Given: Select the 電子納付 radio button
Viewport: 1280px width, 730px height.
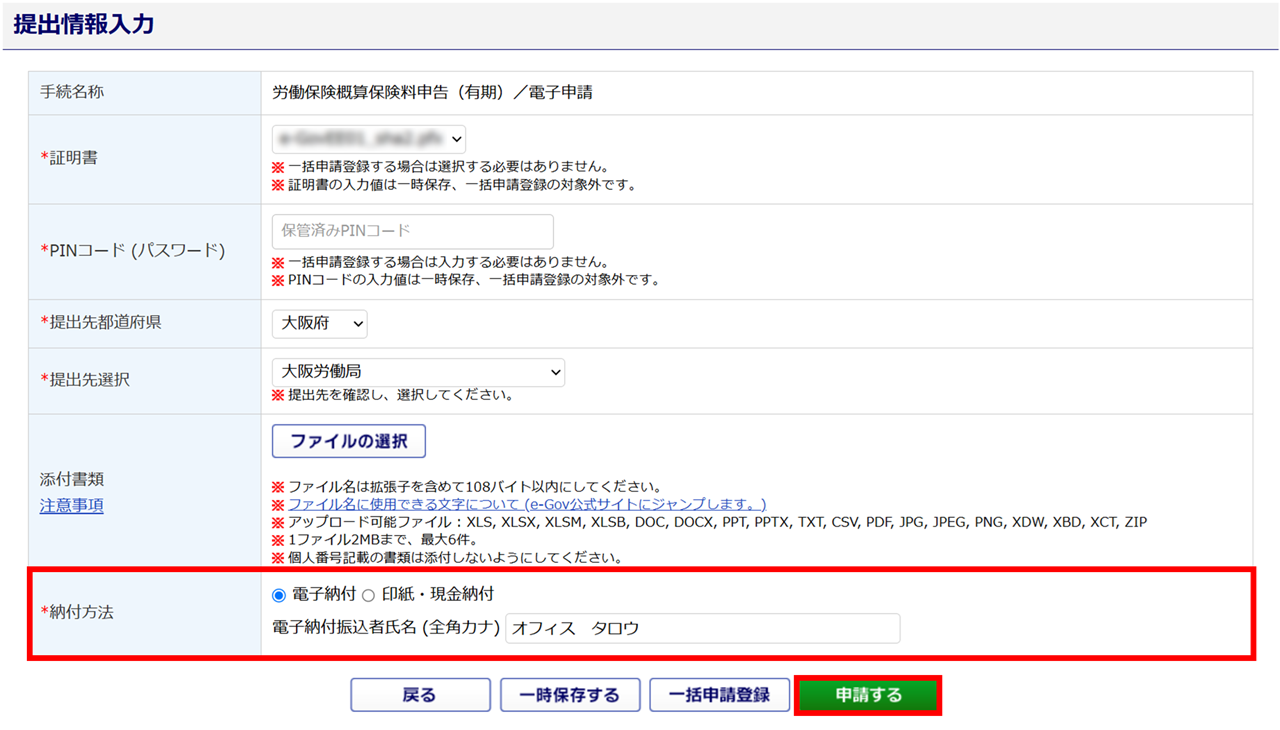Looking at the screenshot, I should pos(279,595).
